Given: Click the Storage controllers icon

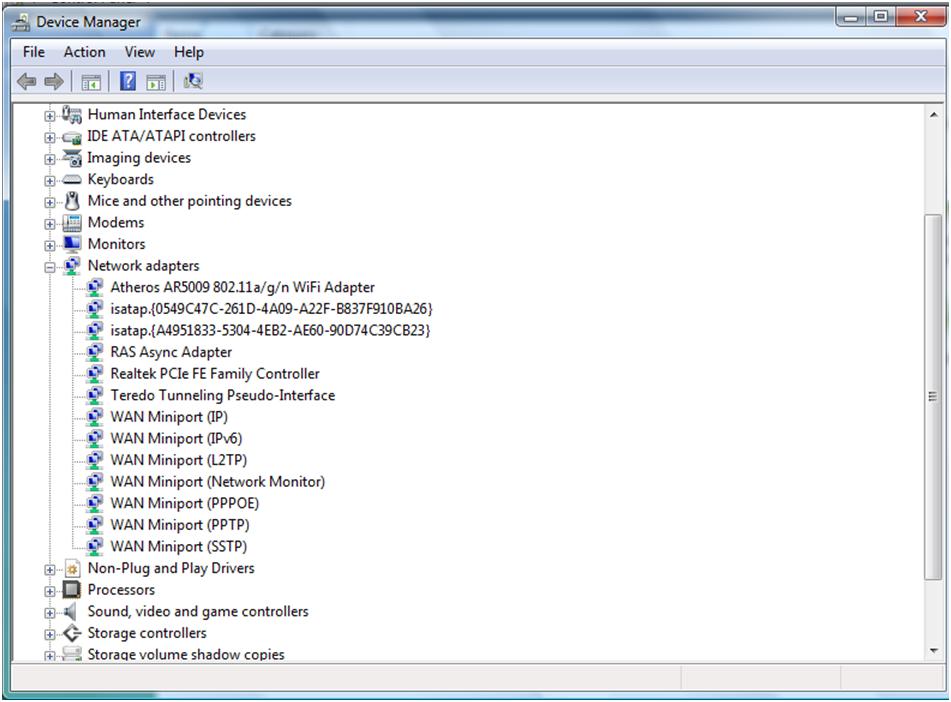Looking at the screenshot, I should click(x=72, y=633).
